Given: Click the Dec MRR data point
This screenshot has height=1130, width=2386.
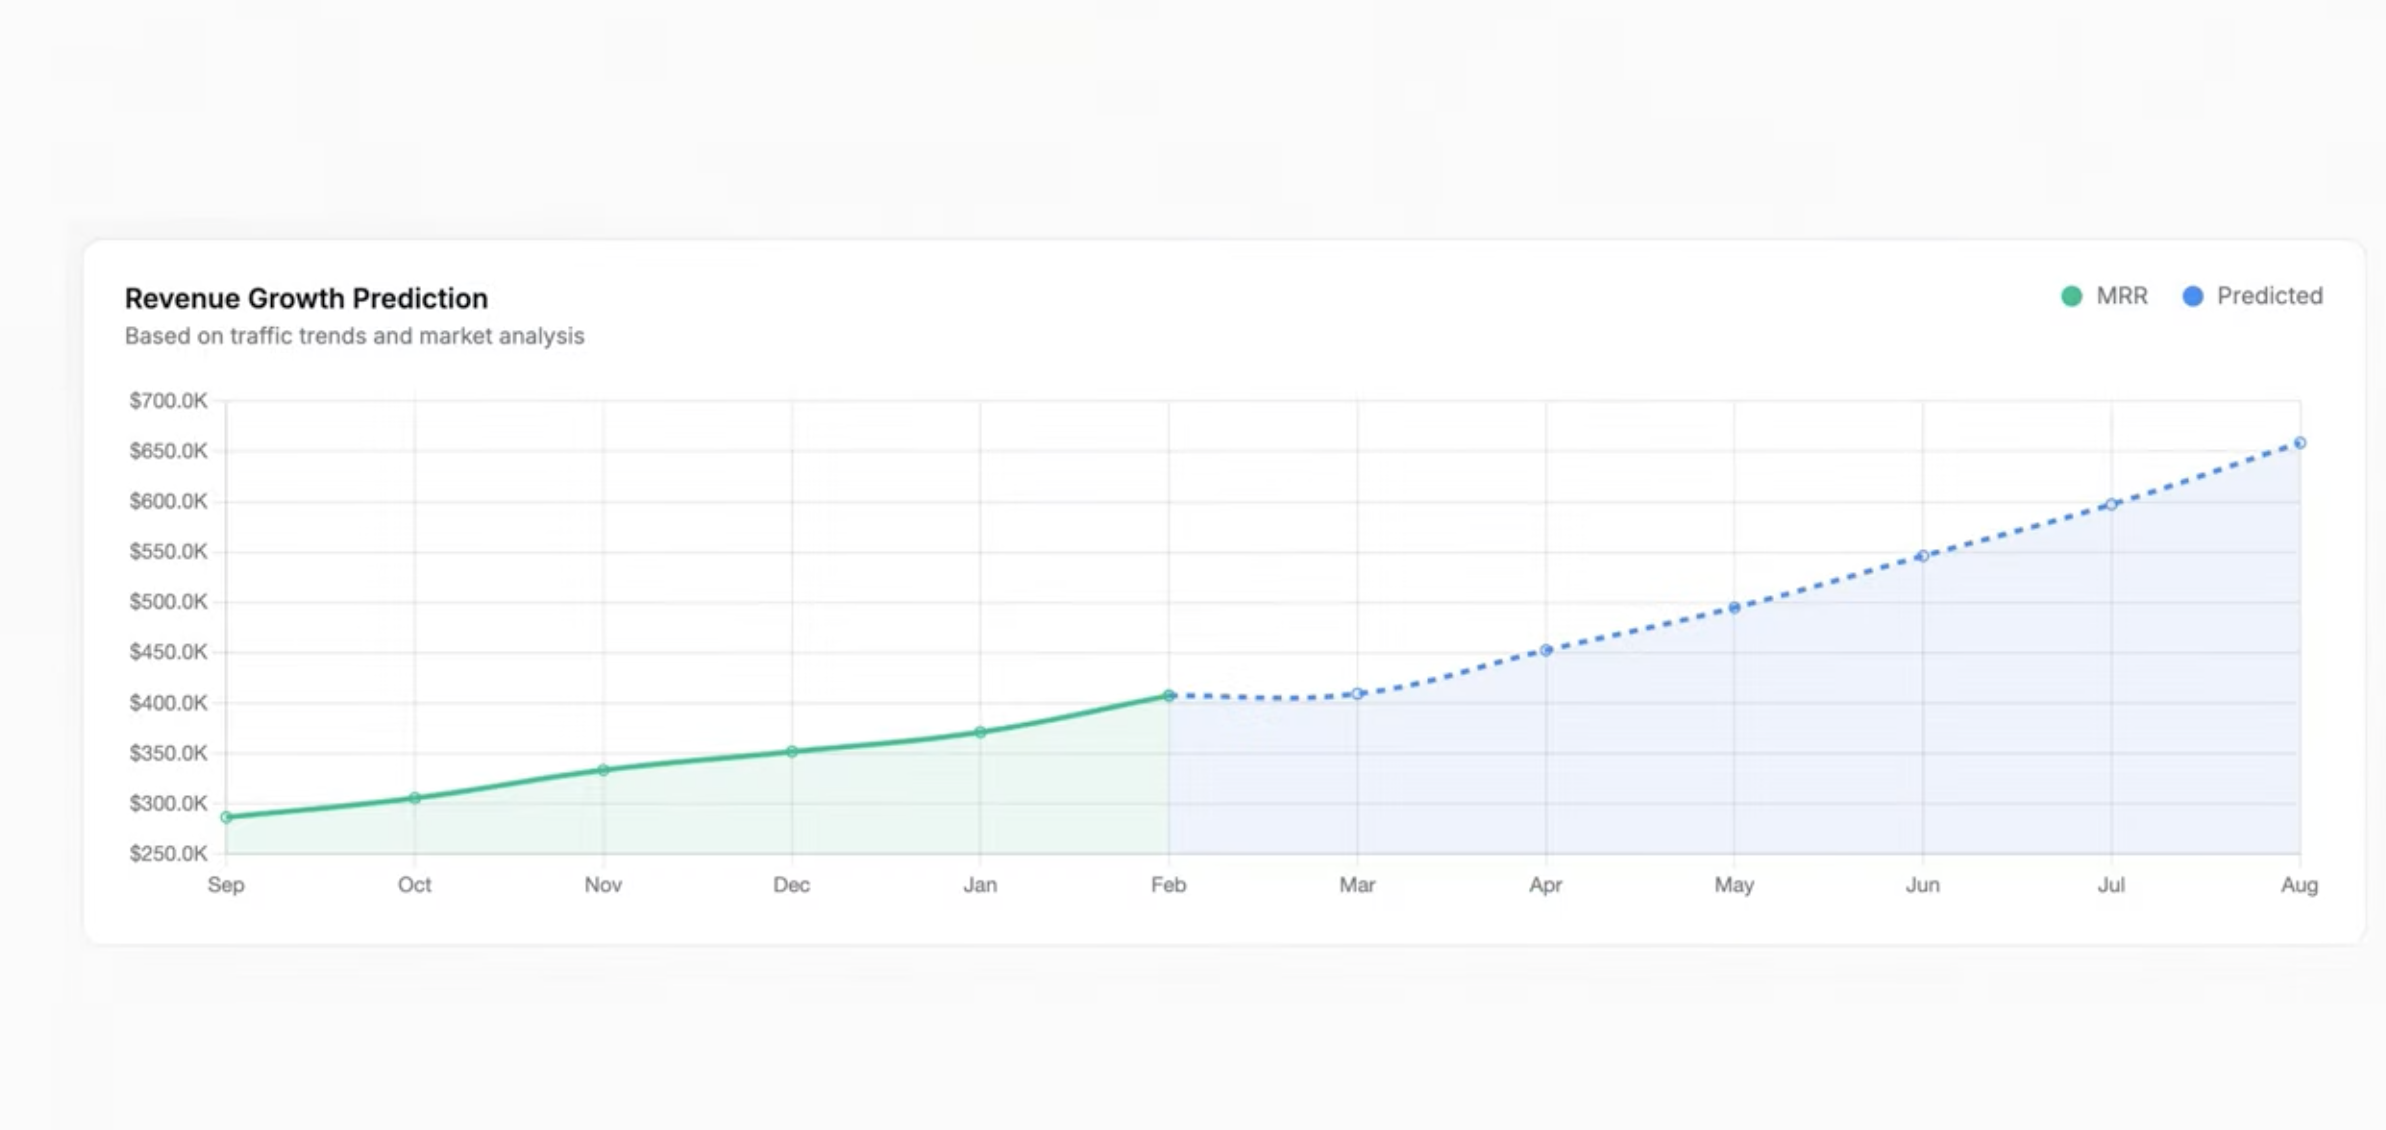Looking at the screenshot, I should coord(792,751).
